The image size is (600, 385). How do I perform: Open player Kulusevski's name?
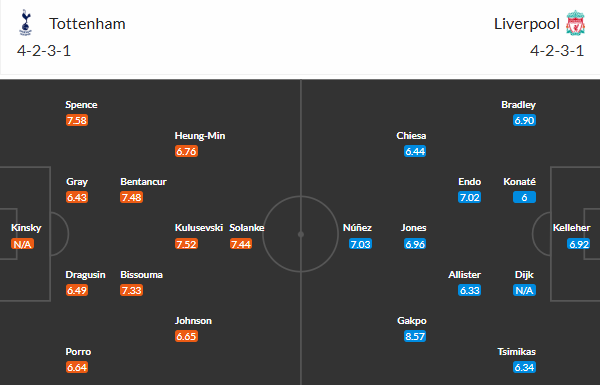[x=199, y=228]
